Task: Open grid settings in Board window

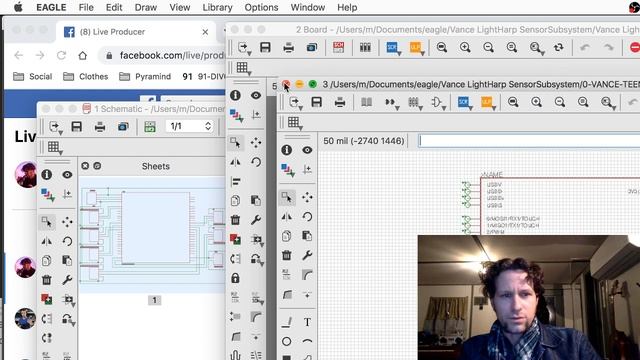Action: pyautogui.click(x=243, y=68)
